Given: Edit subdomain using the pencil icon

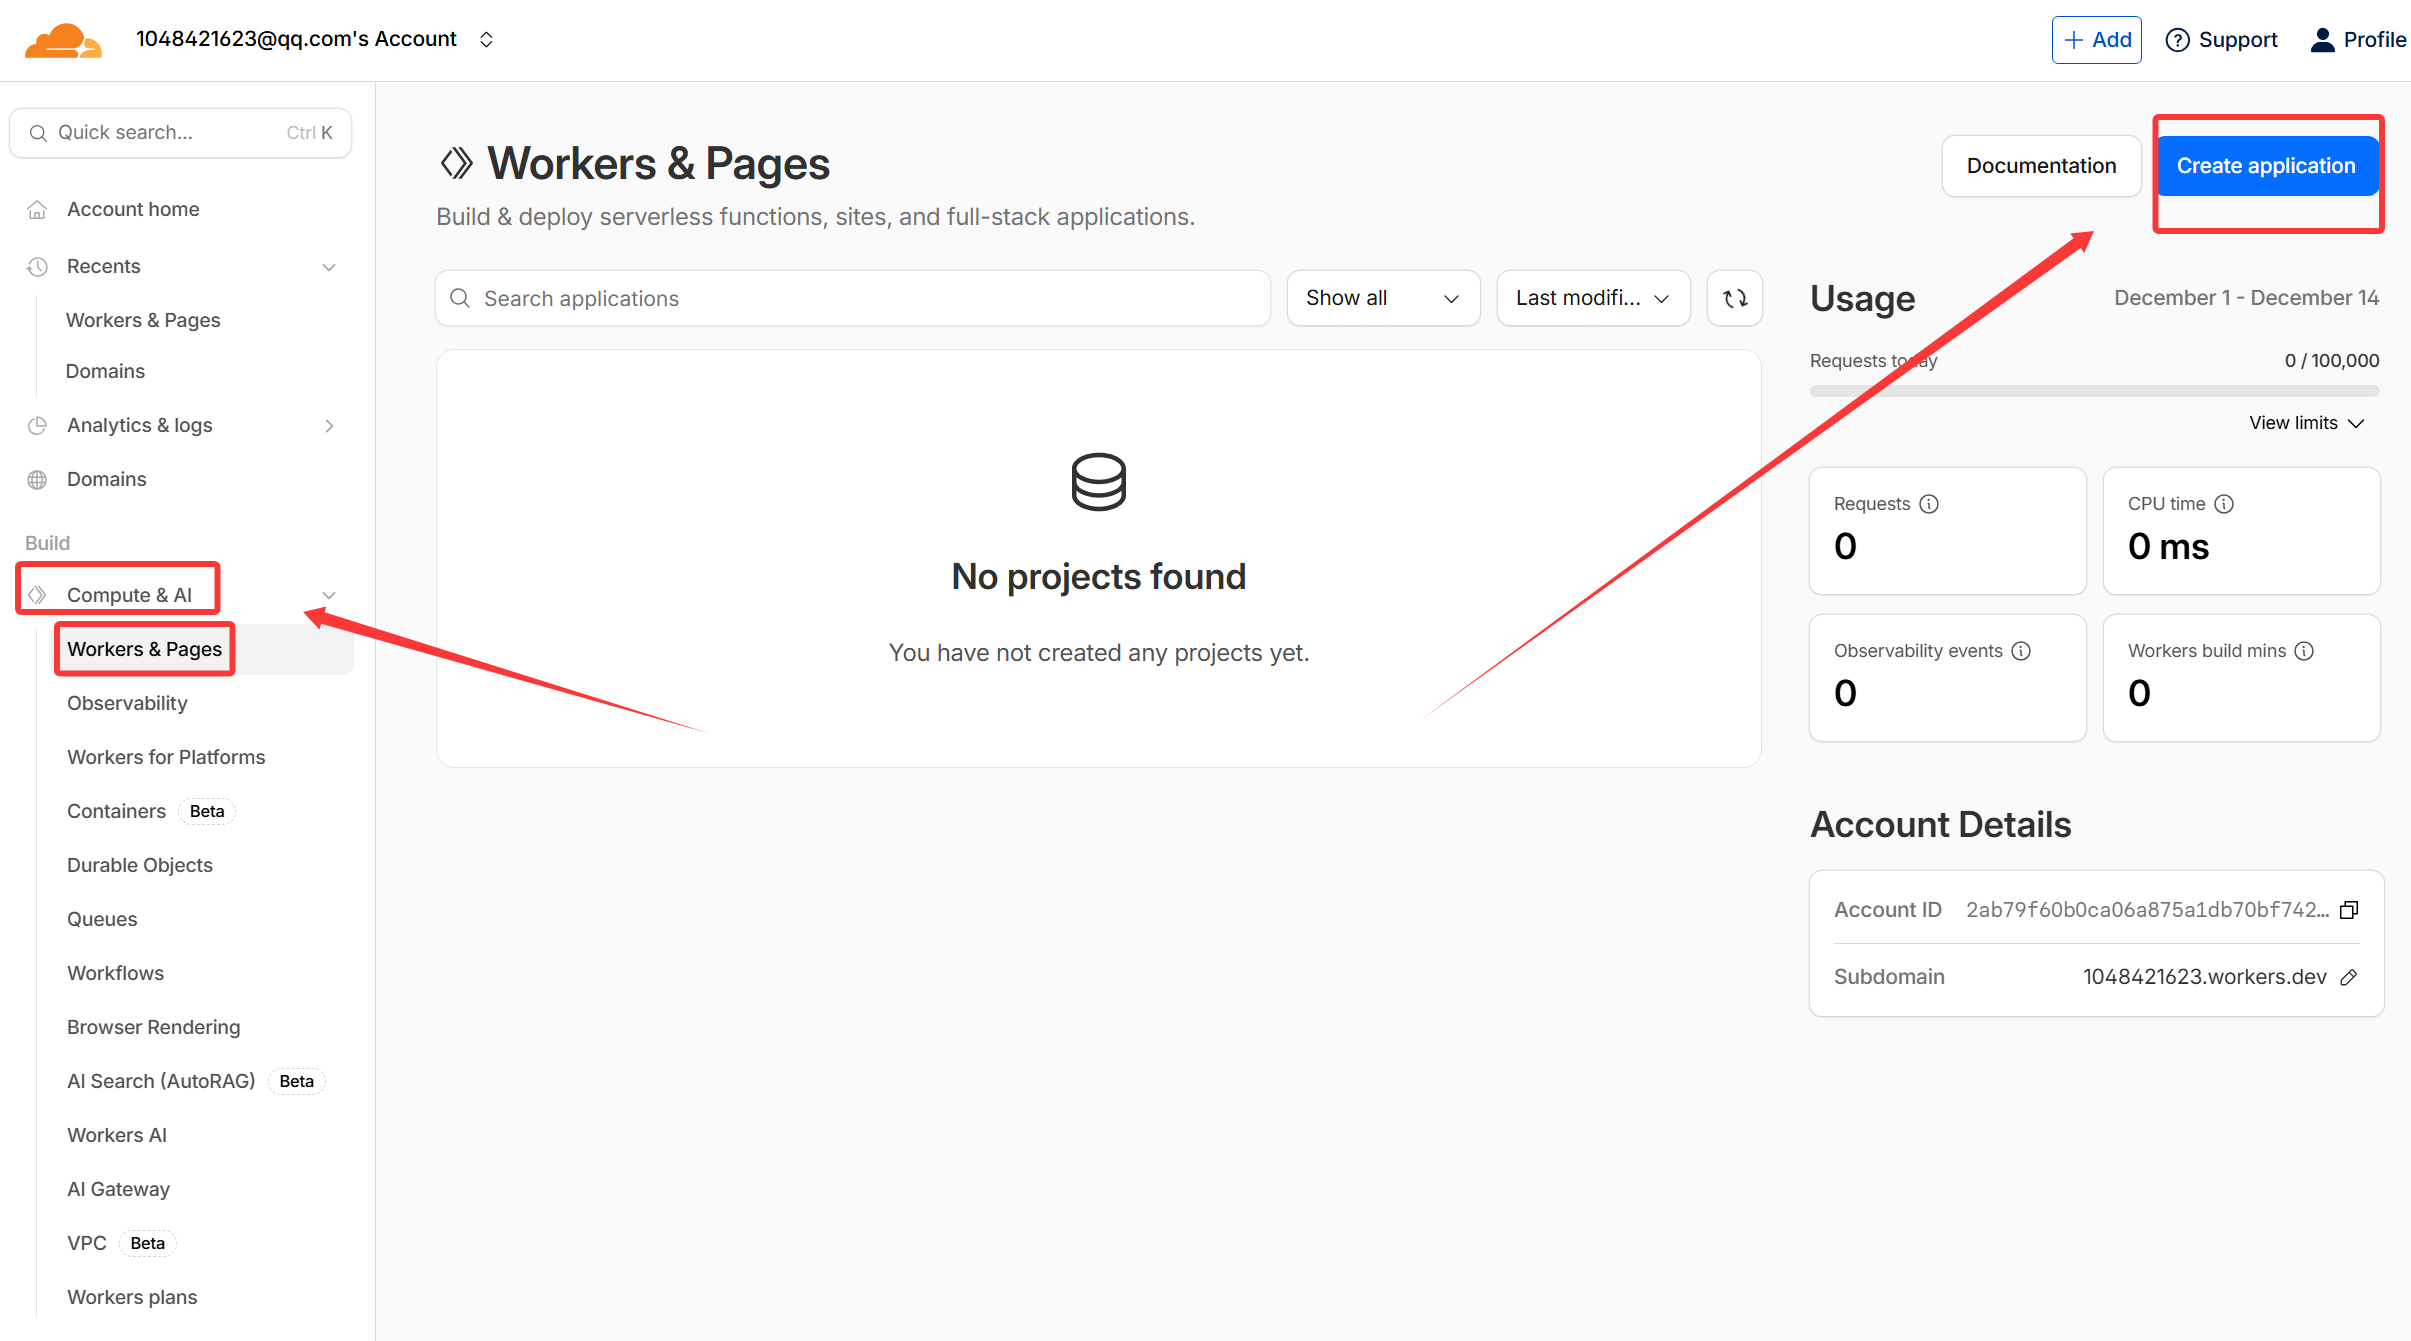Looking at the screenshot, I should (2349, 977).
